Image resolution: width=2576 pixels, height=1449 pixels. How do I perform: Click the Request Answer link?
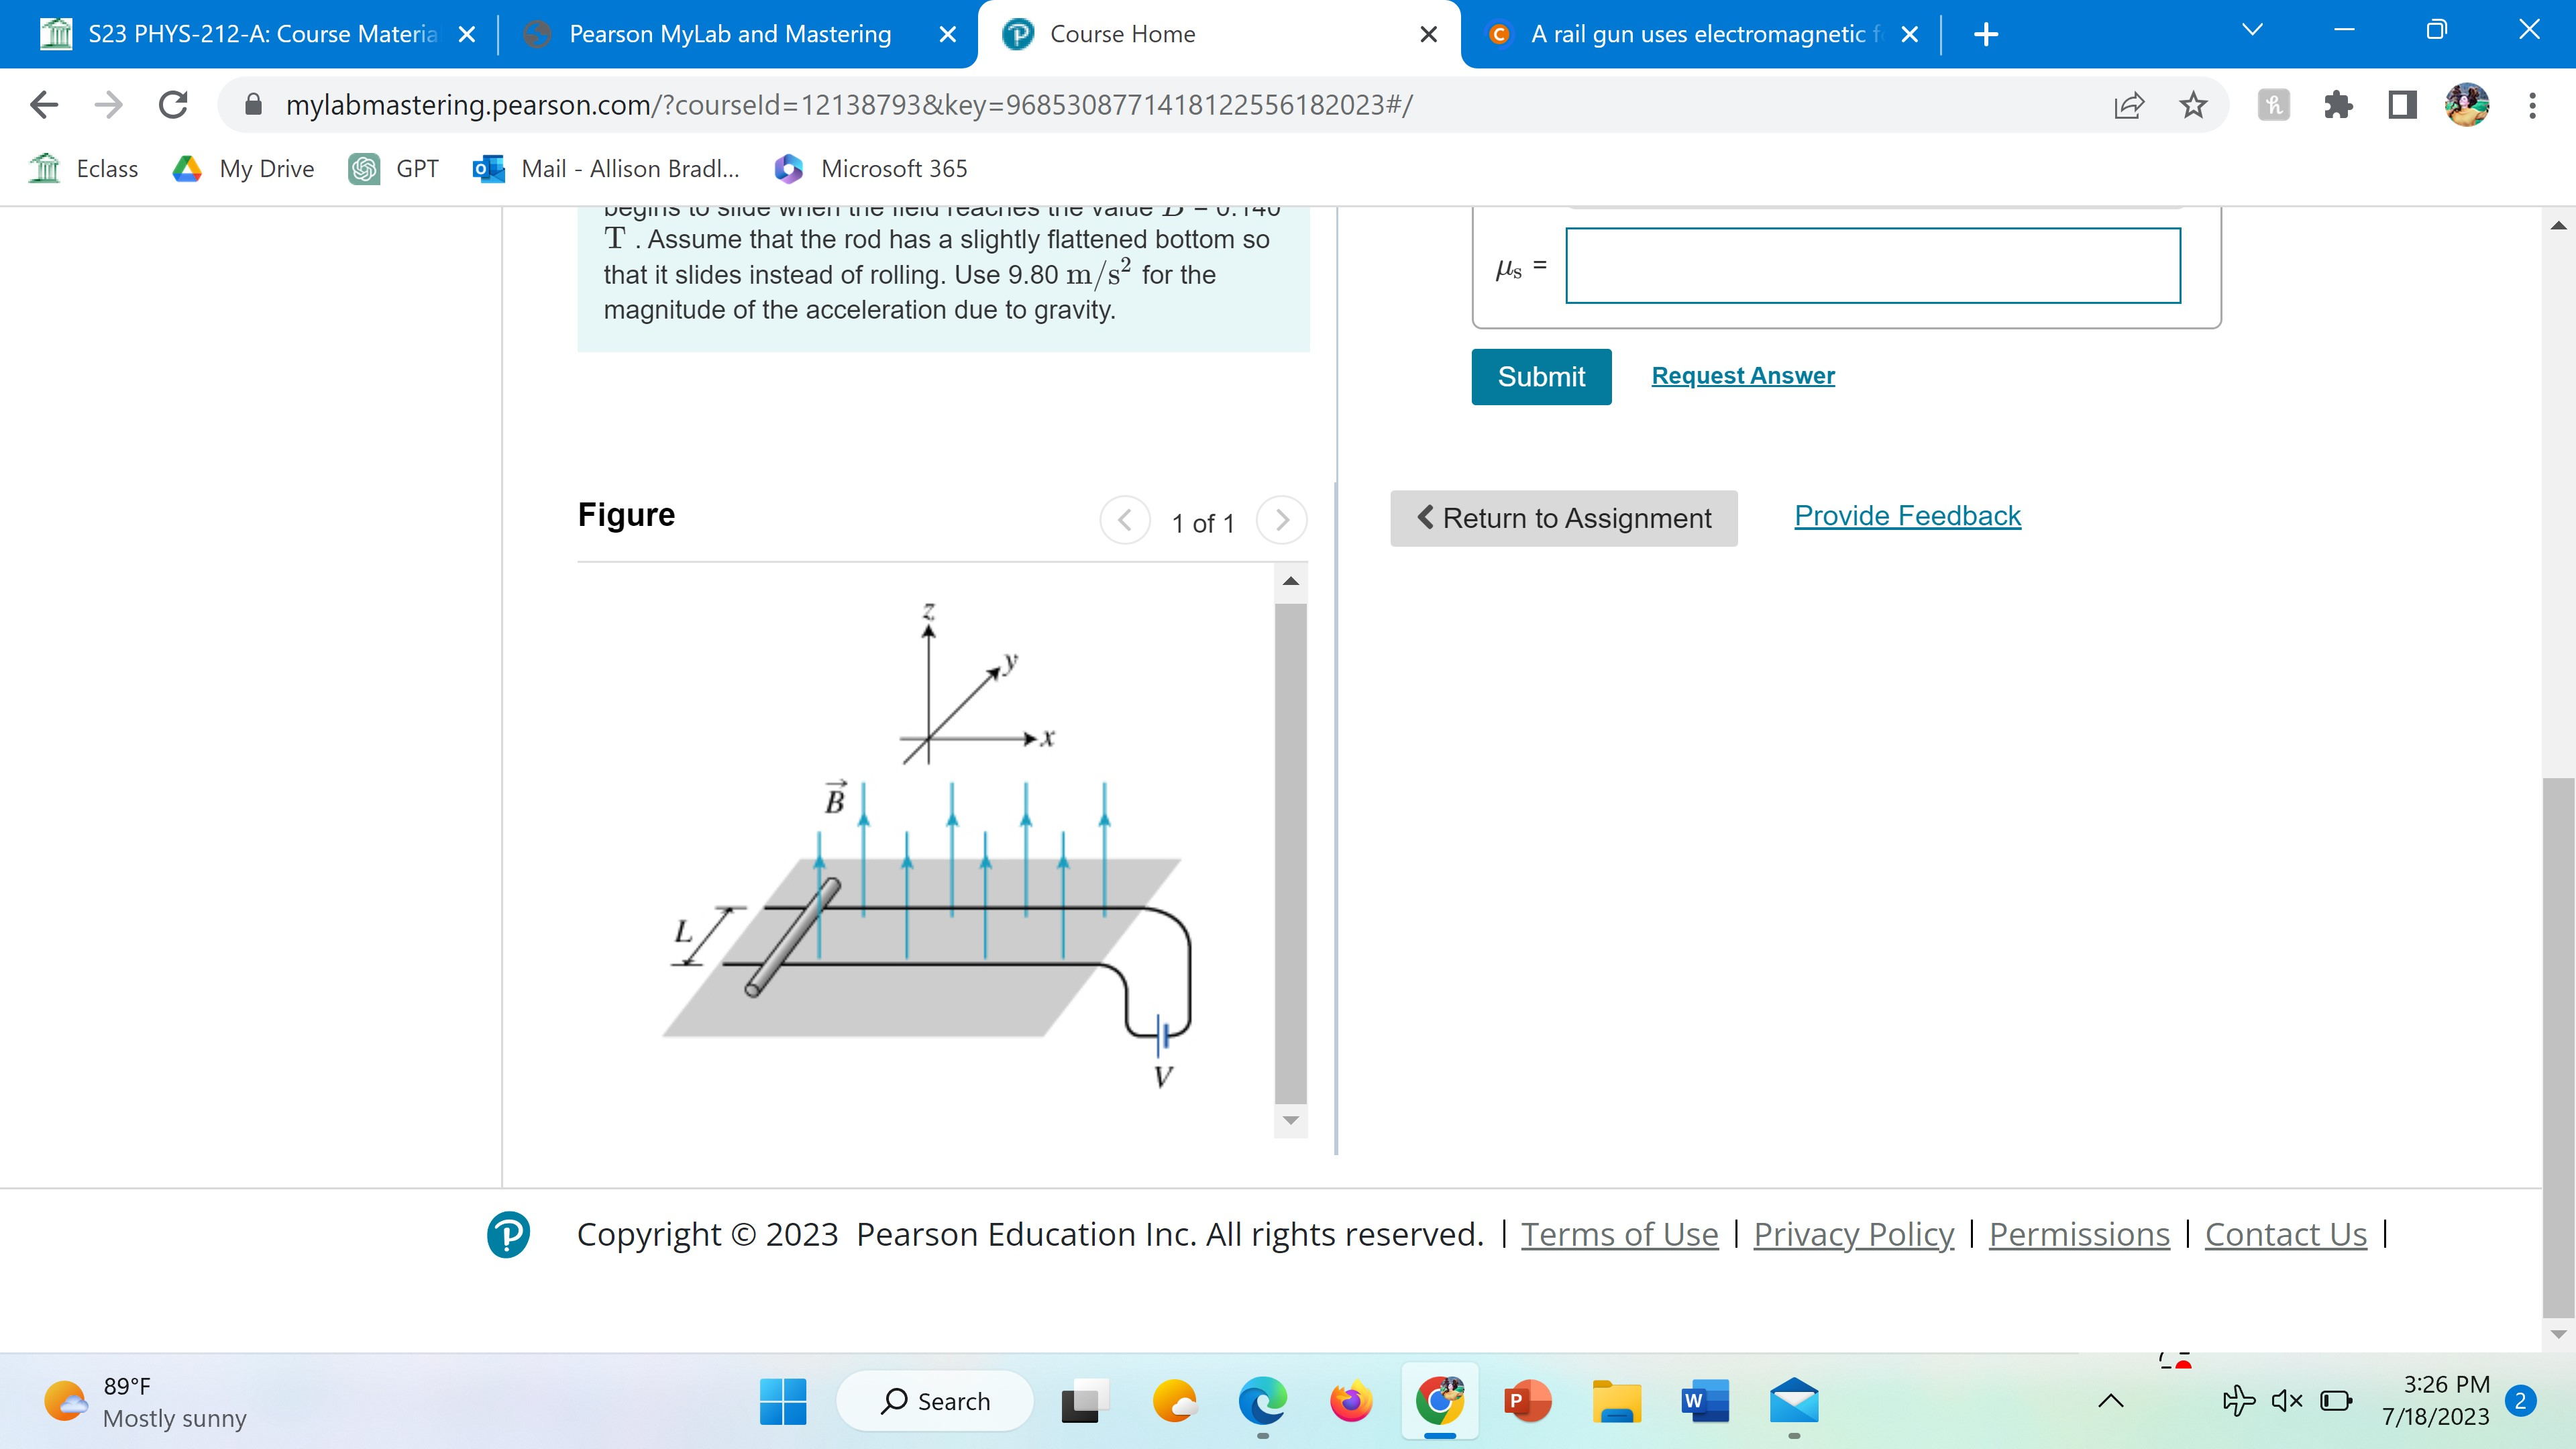point(1743,376)
